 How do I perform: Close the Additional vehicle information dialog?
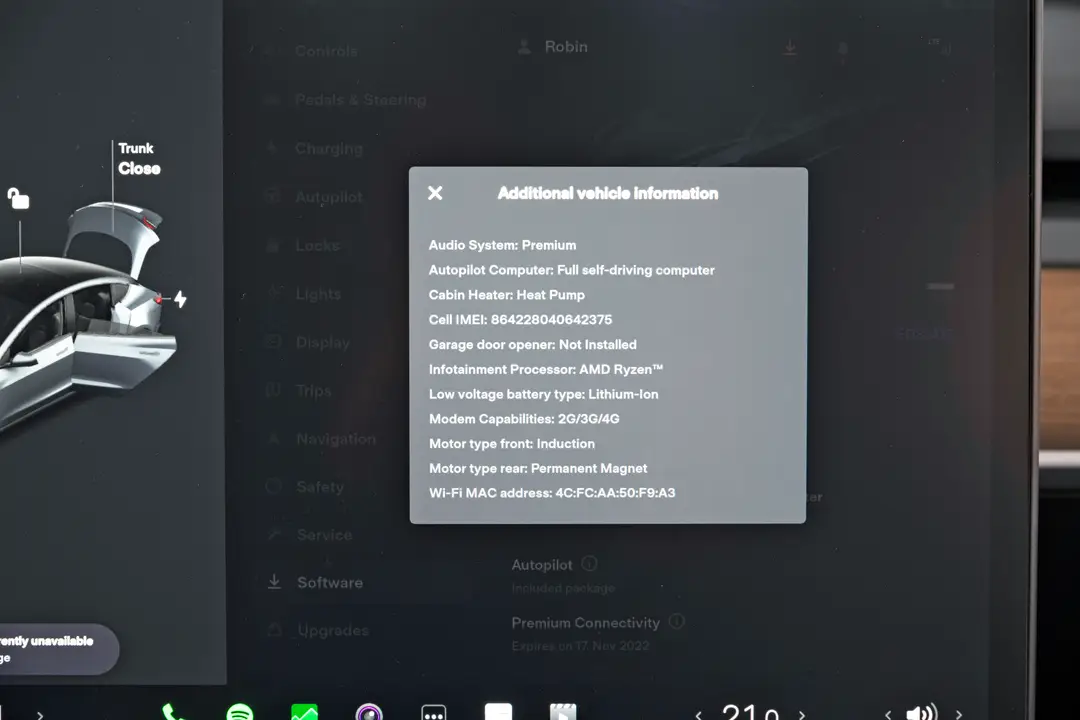coord(435,193)
